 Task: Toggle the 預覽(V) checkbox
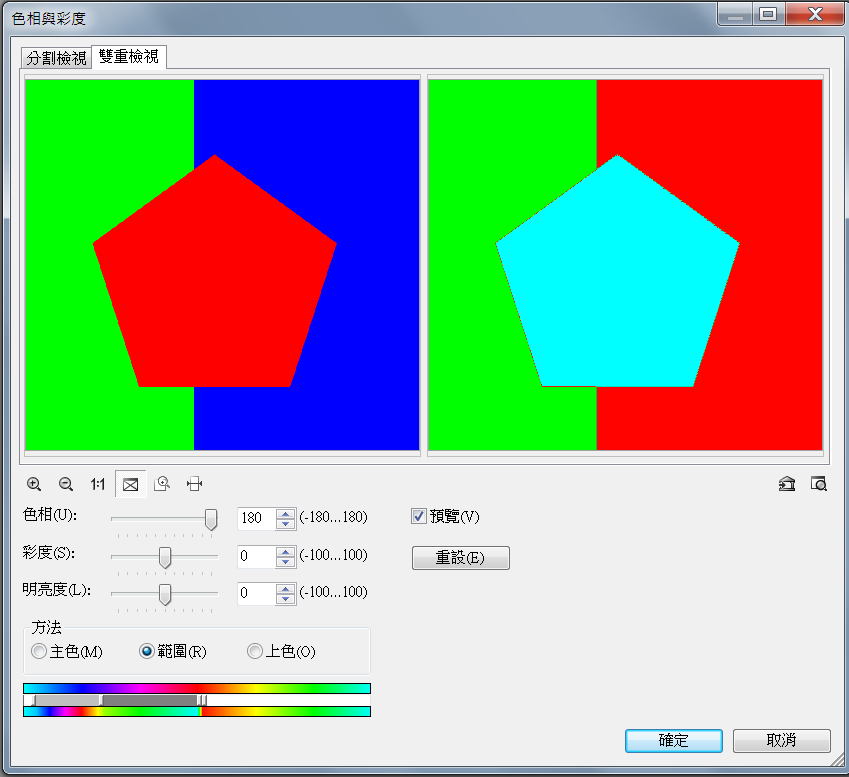419,516
